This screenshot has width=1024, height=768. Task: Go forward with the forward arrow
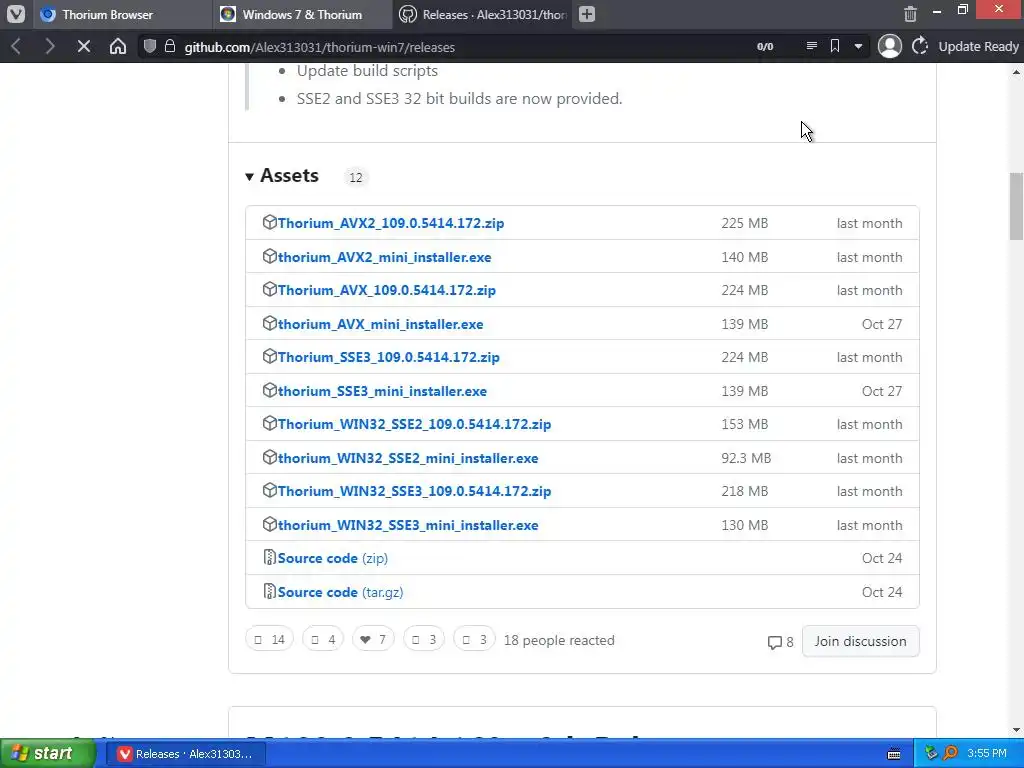pyautogui.click(x=50, y=46)
